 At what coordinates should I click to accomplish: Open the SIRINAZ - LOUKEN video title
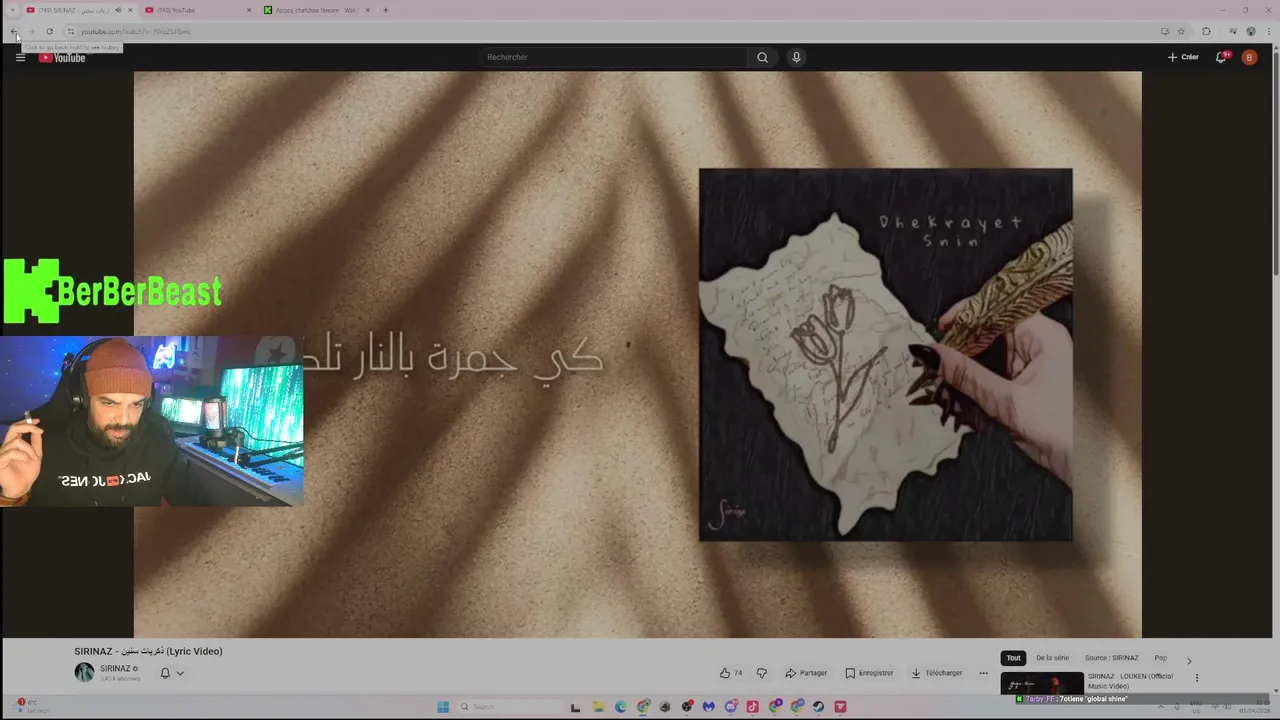1130,681
